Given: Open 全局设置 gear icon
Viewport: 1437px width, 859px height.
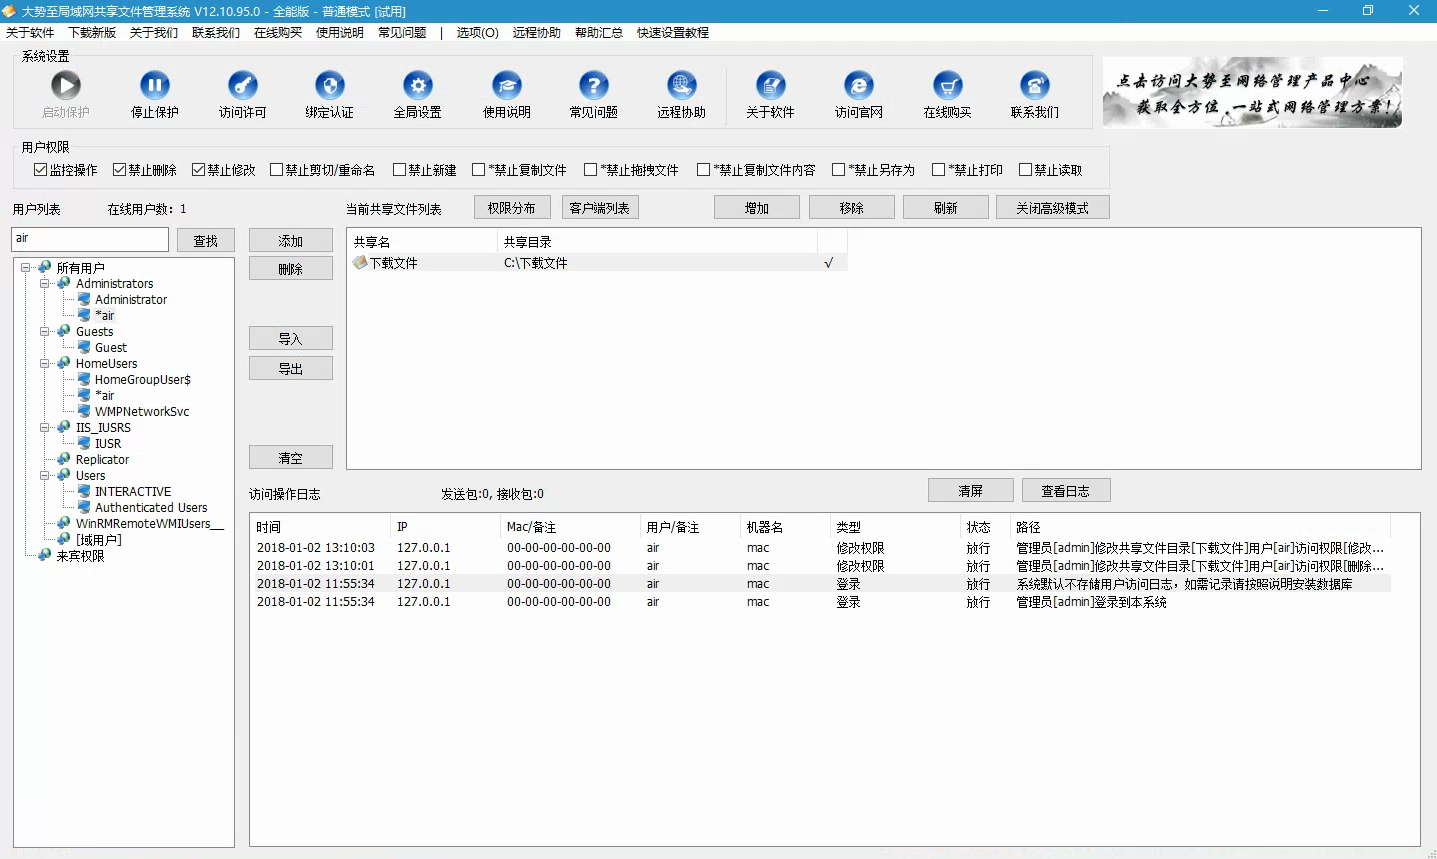Looking at the screenshot, I should [x=418, y=86].
